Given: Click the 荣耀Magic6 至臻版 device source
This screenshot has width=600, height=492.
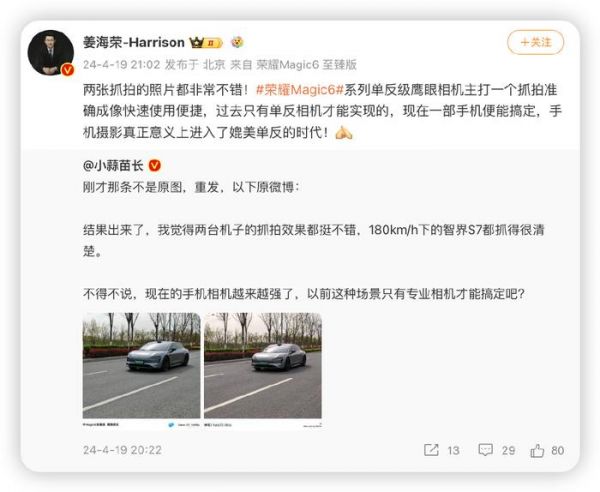Looking at the screenshot, I should pyautogui.click(x=307, y=65).
